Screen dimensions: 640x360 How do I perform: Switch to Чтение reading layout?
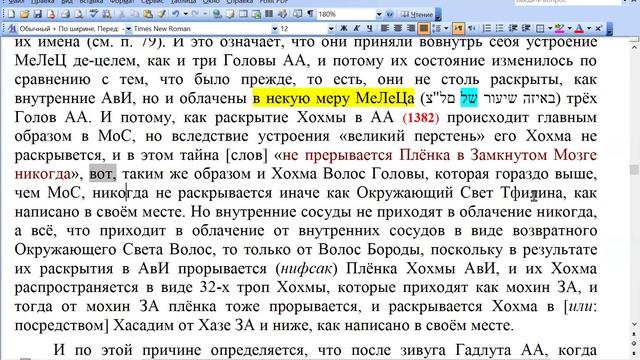coord(417,14)
